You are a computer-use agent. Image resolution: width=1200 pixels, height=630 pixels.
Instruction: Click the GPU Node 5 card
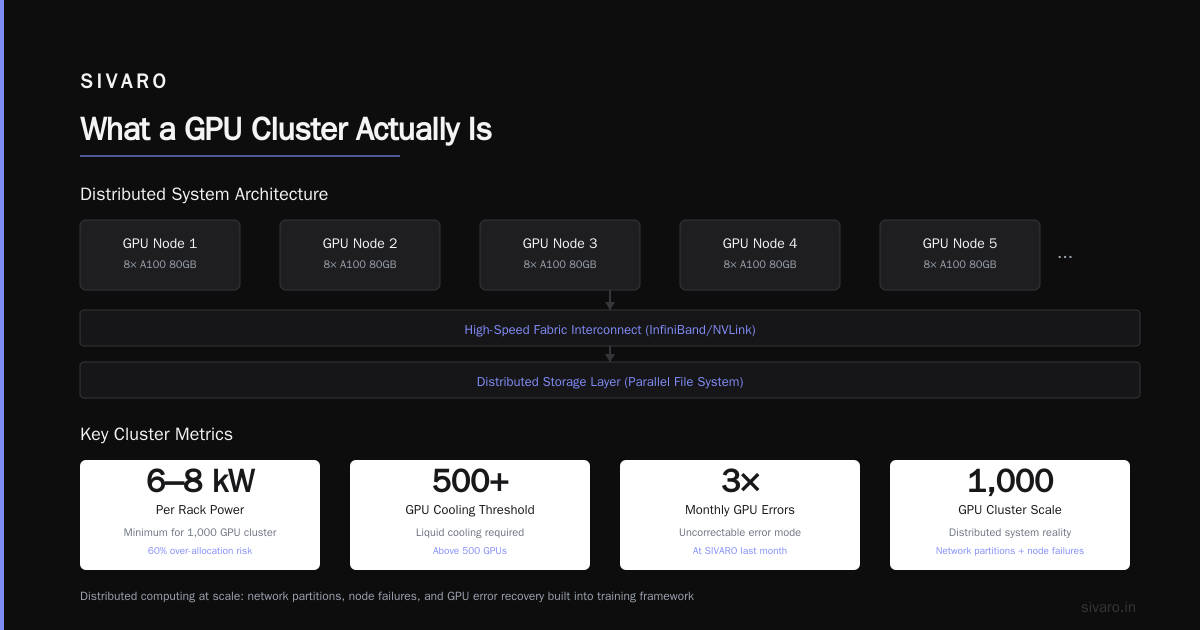click(960, 255)
